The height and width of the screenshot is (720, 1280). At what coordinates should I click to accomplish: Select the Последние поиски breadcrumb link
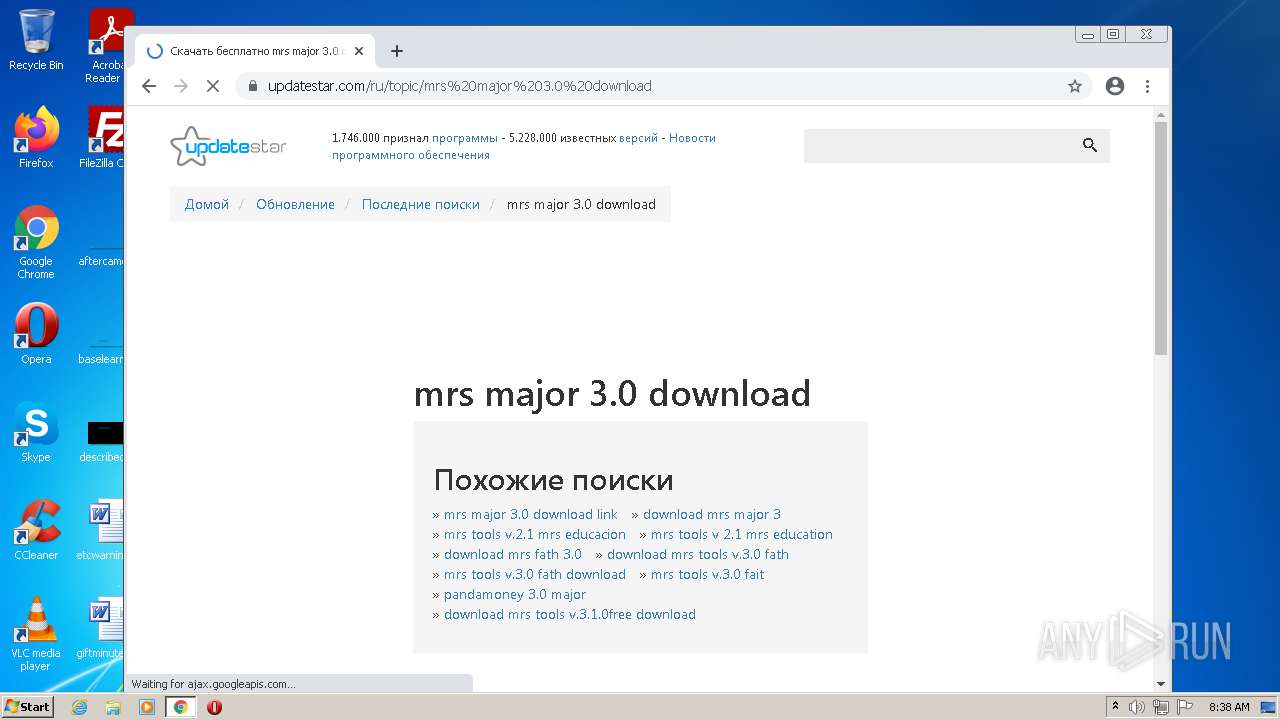[x=421, y=204]
